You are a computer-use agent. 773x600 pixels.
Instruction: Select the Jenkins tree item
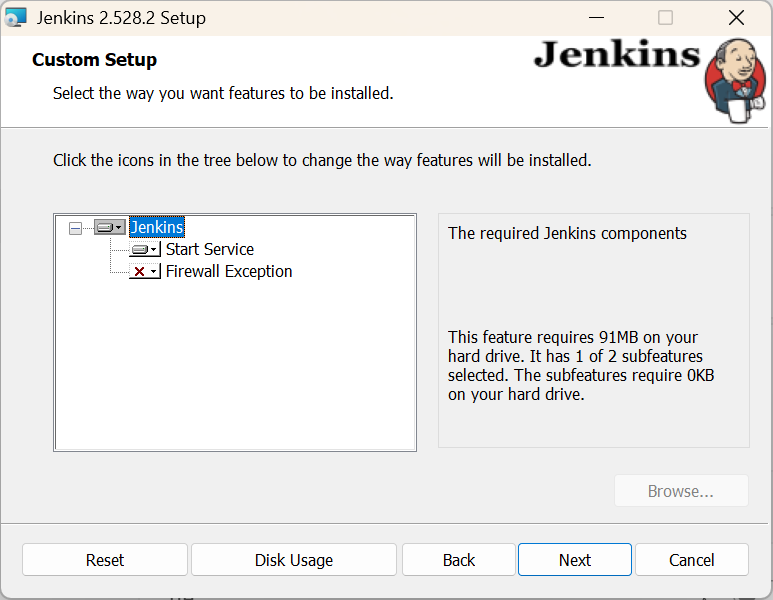point(157,227)
